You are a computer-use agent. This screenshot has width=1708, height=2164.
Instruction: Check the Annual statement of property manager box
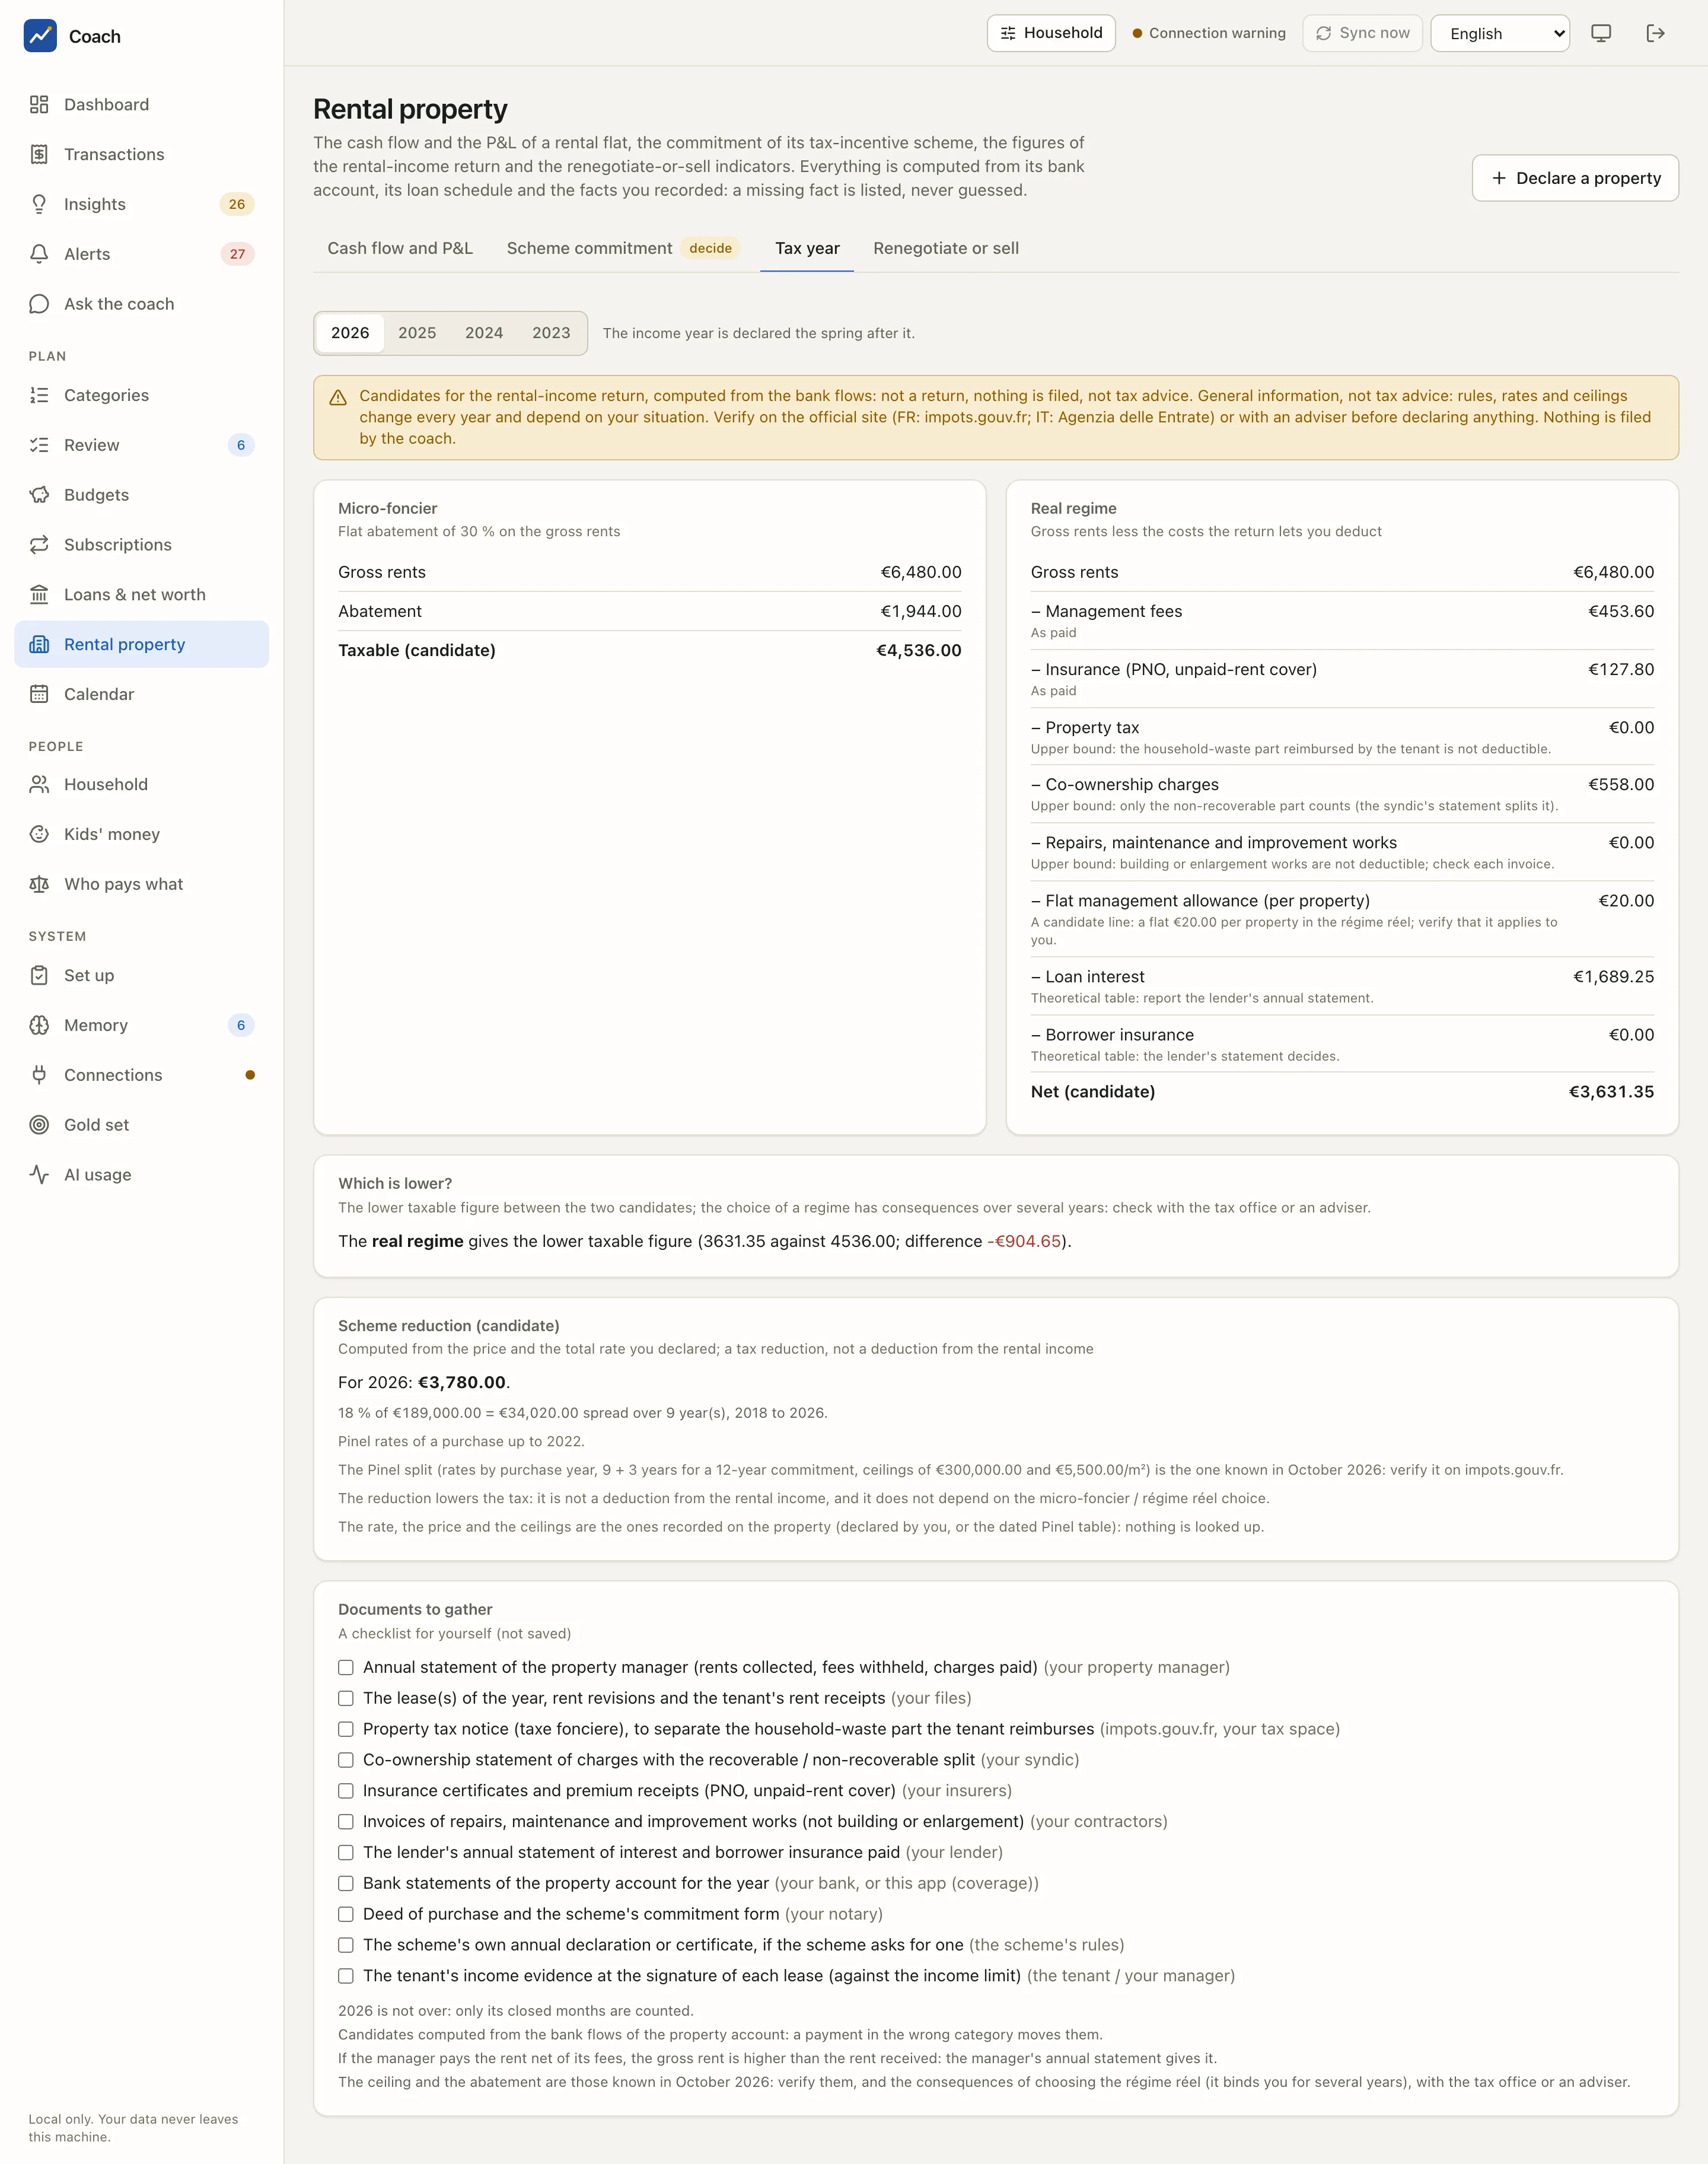click(x=346, y=1667)
